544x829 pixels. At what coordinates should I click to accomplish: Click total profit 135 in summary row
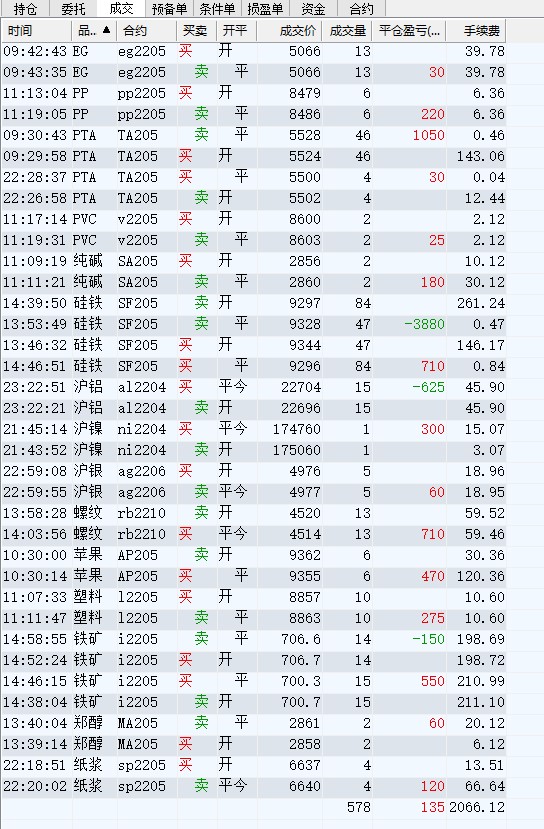pyautogui.click(x=432, y=807)
